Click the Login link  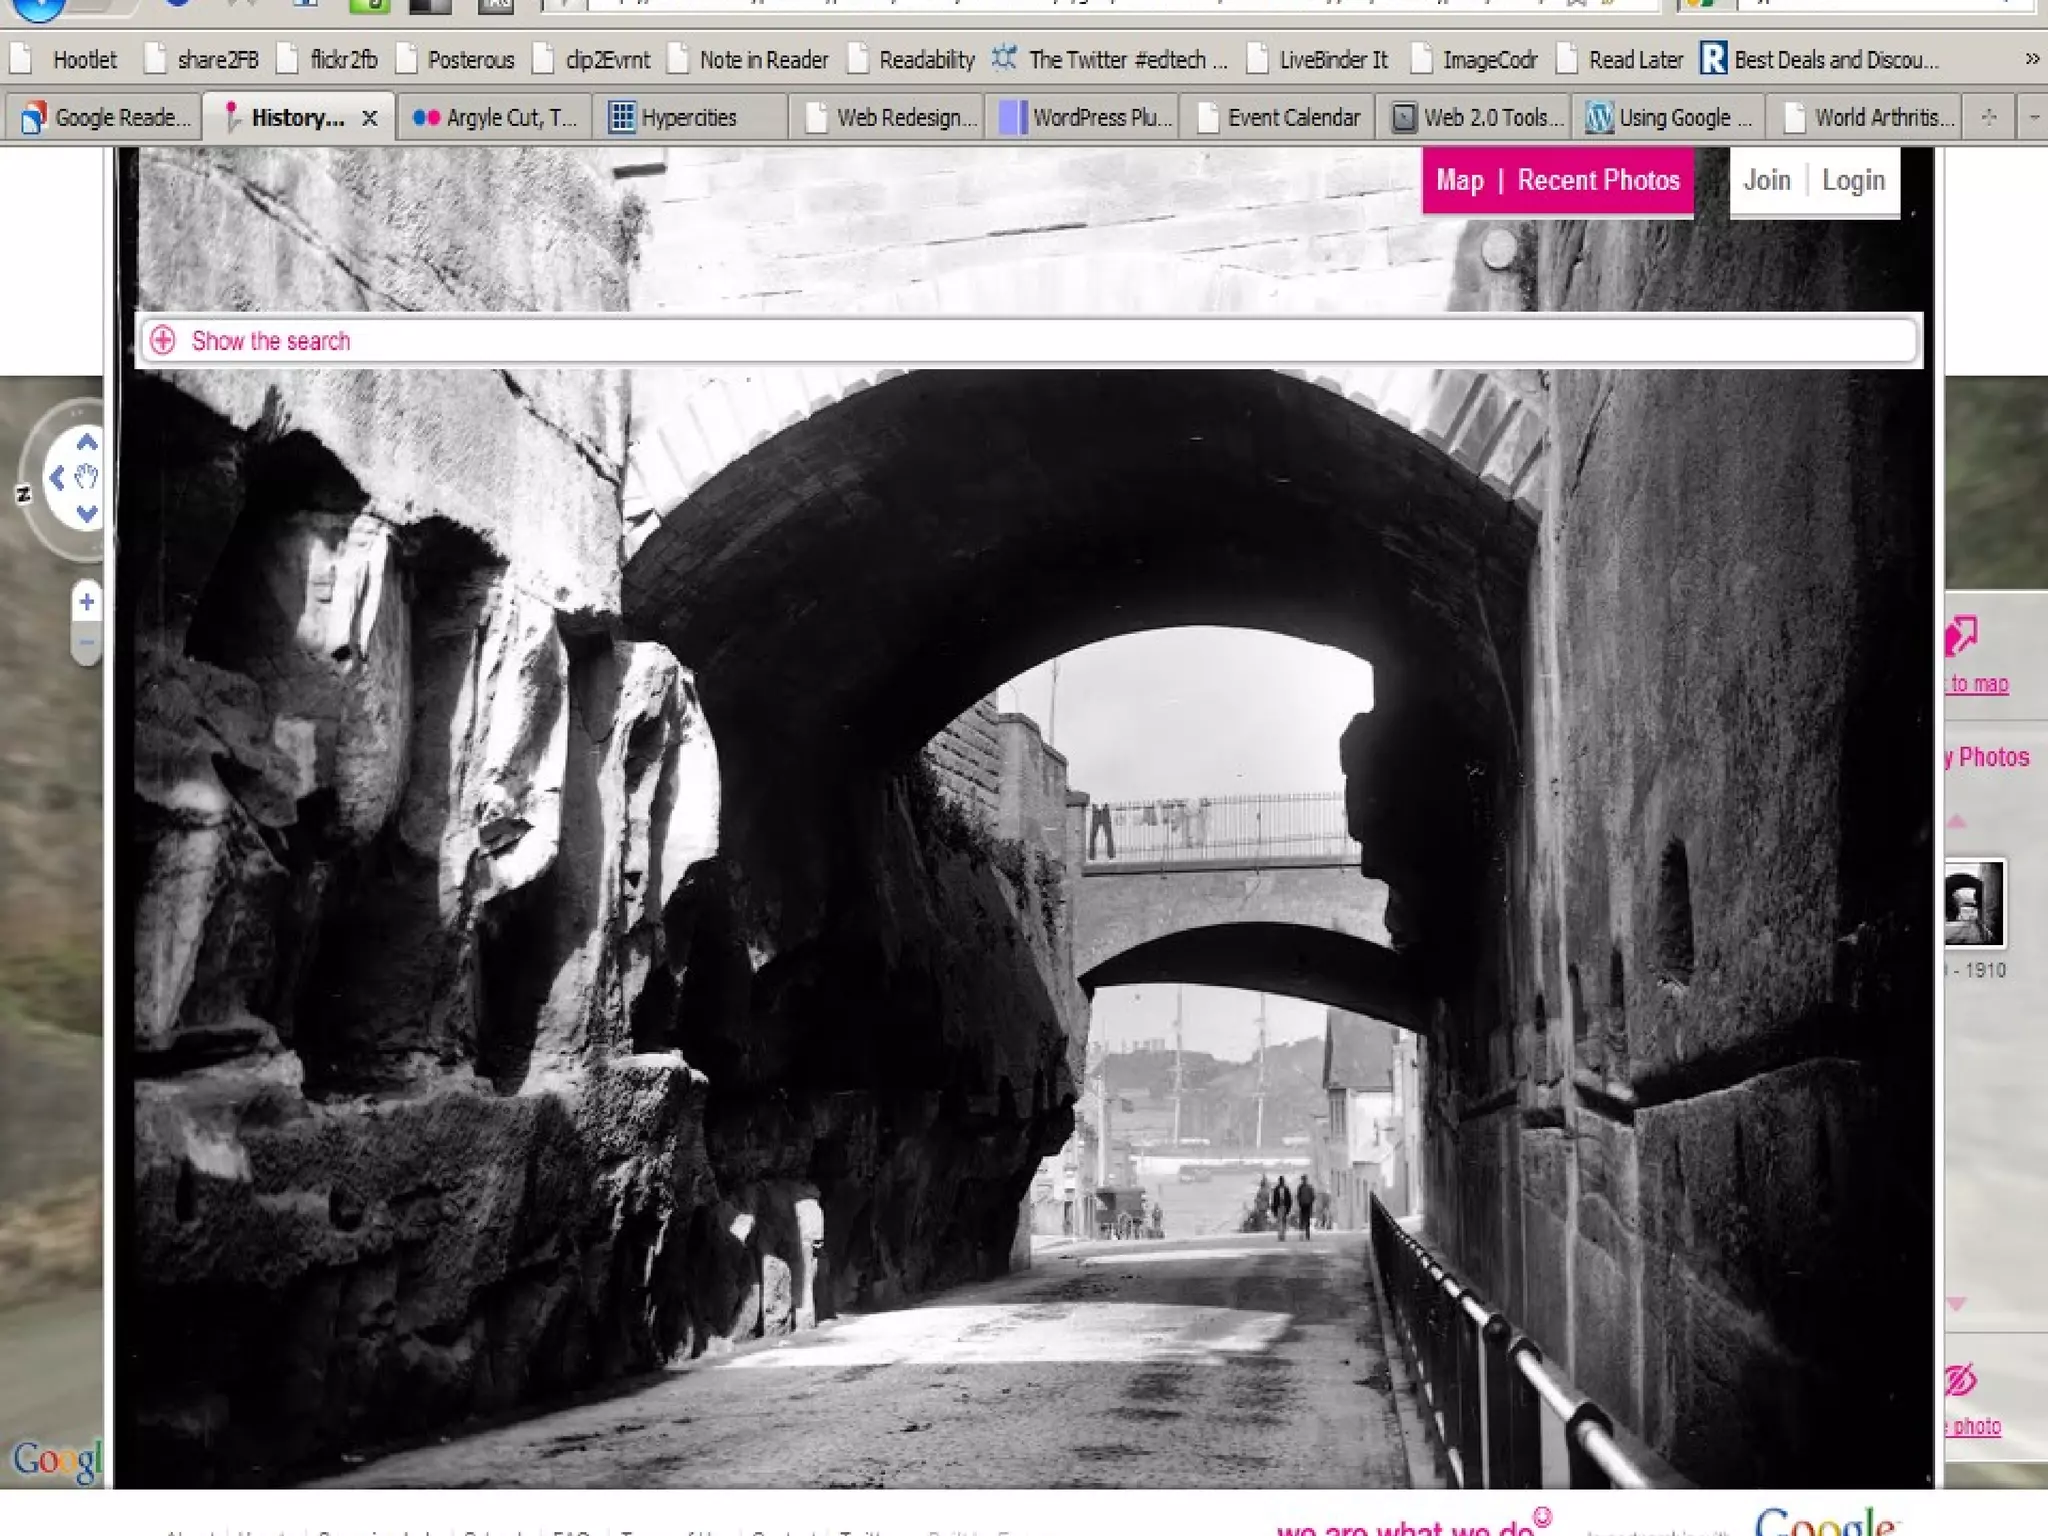pos(1853,181)
